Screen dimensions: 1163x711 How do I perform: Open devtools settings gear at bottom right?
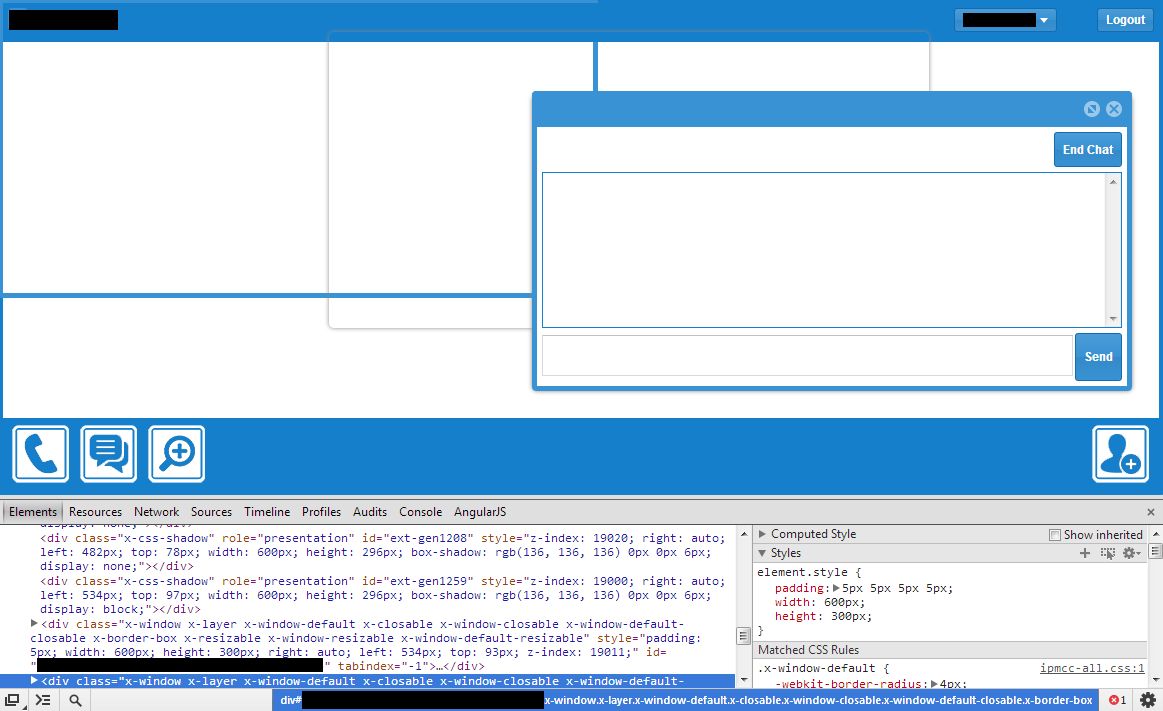point(1147,700)
